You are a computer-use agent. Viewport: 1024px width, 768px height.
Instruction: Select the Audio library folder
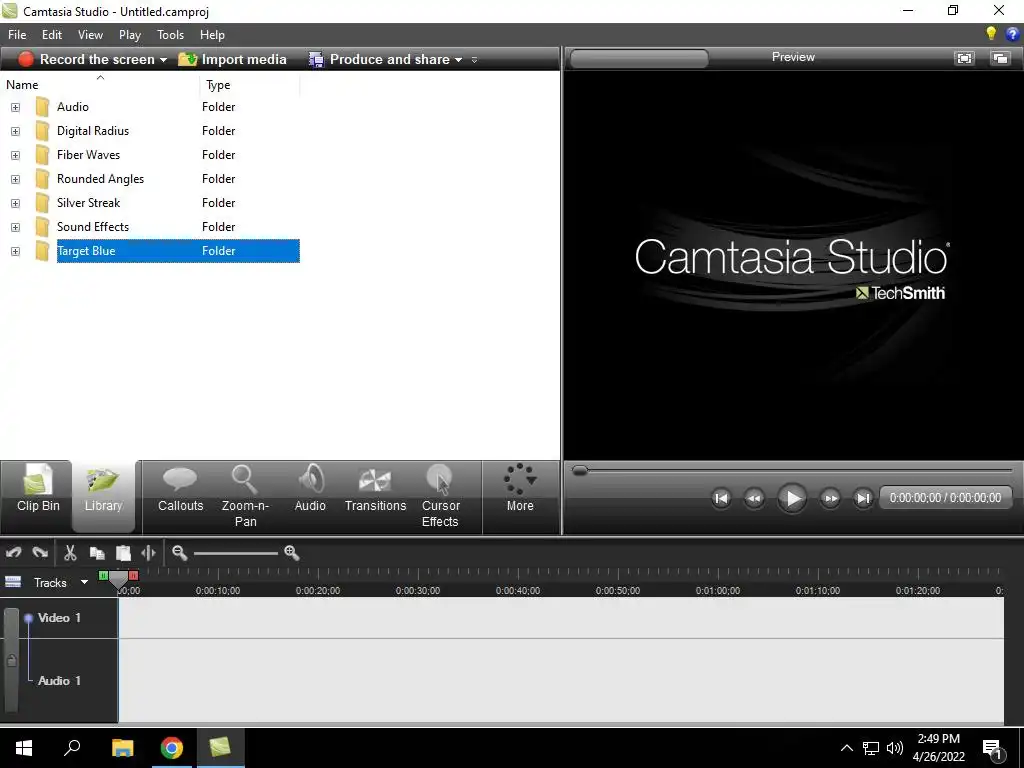(72, 106)
